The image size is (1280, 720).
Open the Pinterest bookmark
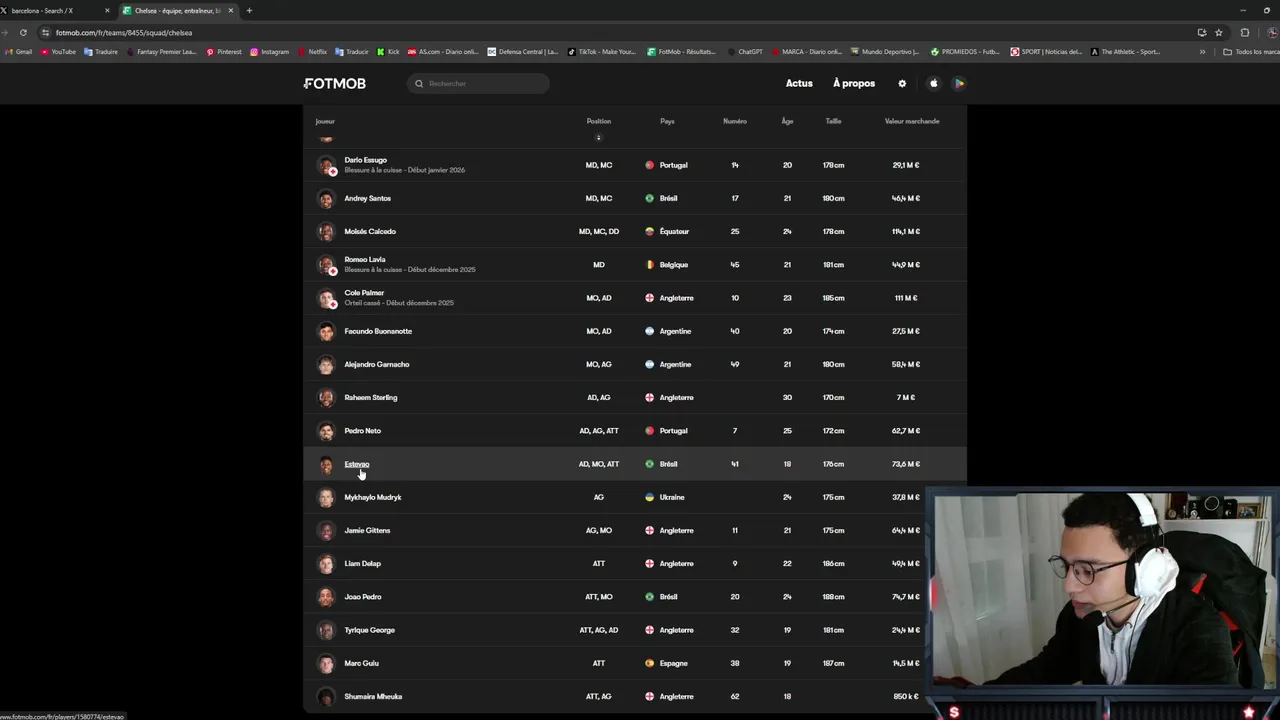click(224, 52)
